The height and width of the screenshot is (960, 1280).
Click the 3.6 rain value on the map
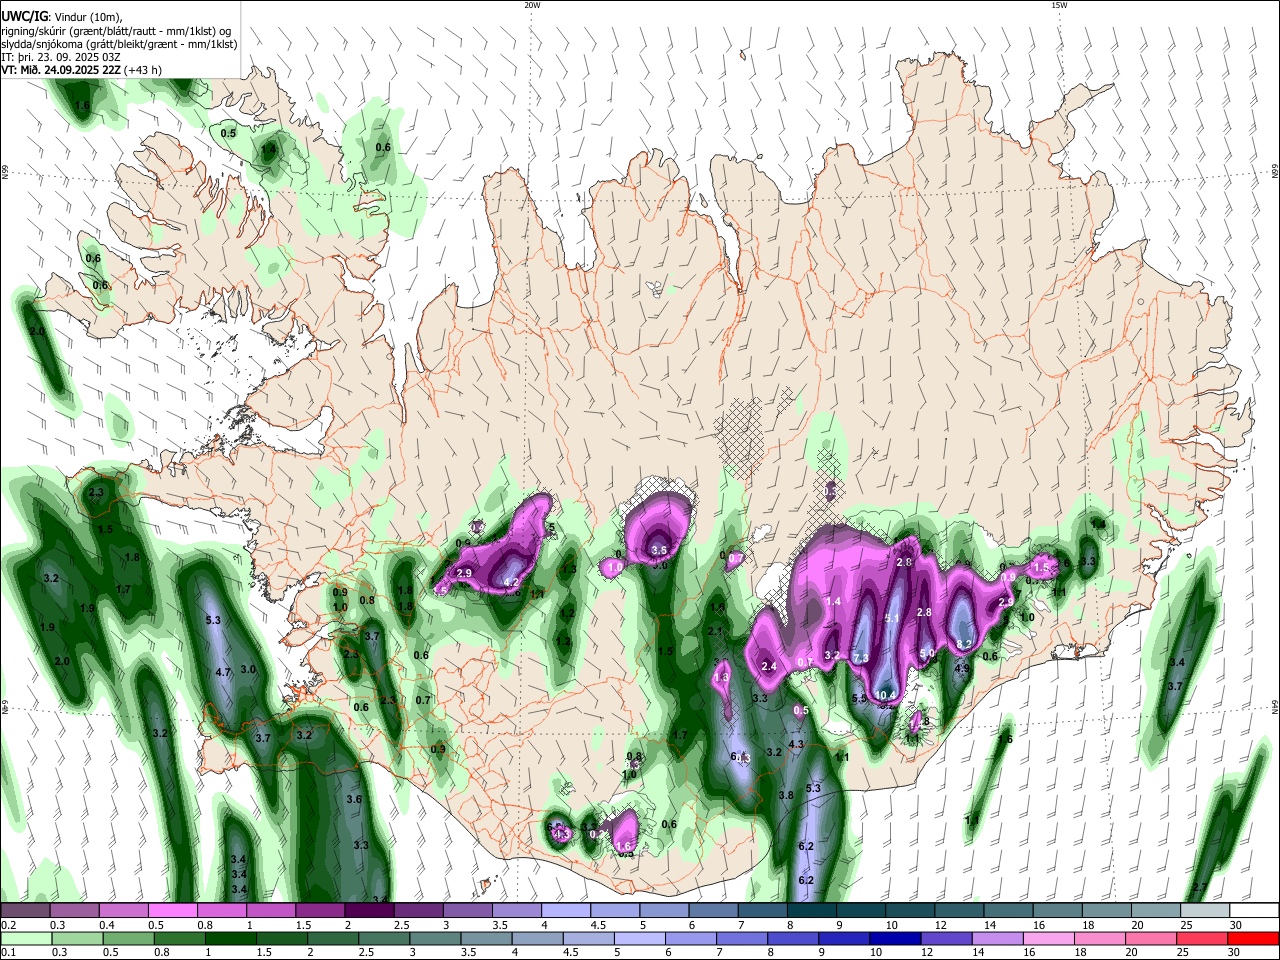click(354, 800)
